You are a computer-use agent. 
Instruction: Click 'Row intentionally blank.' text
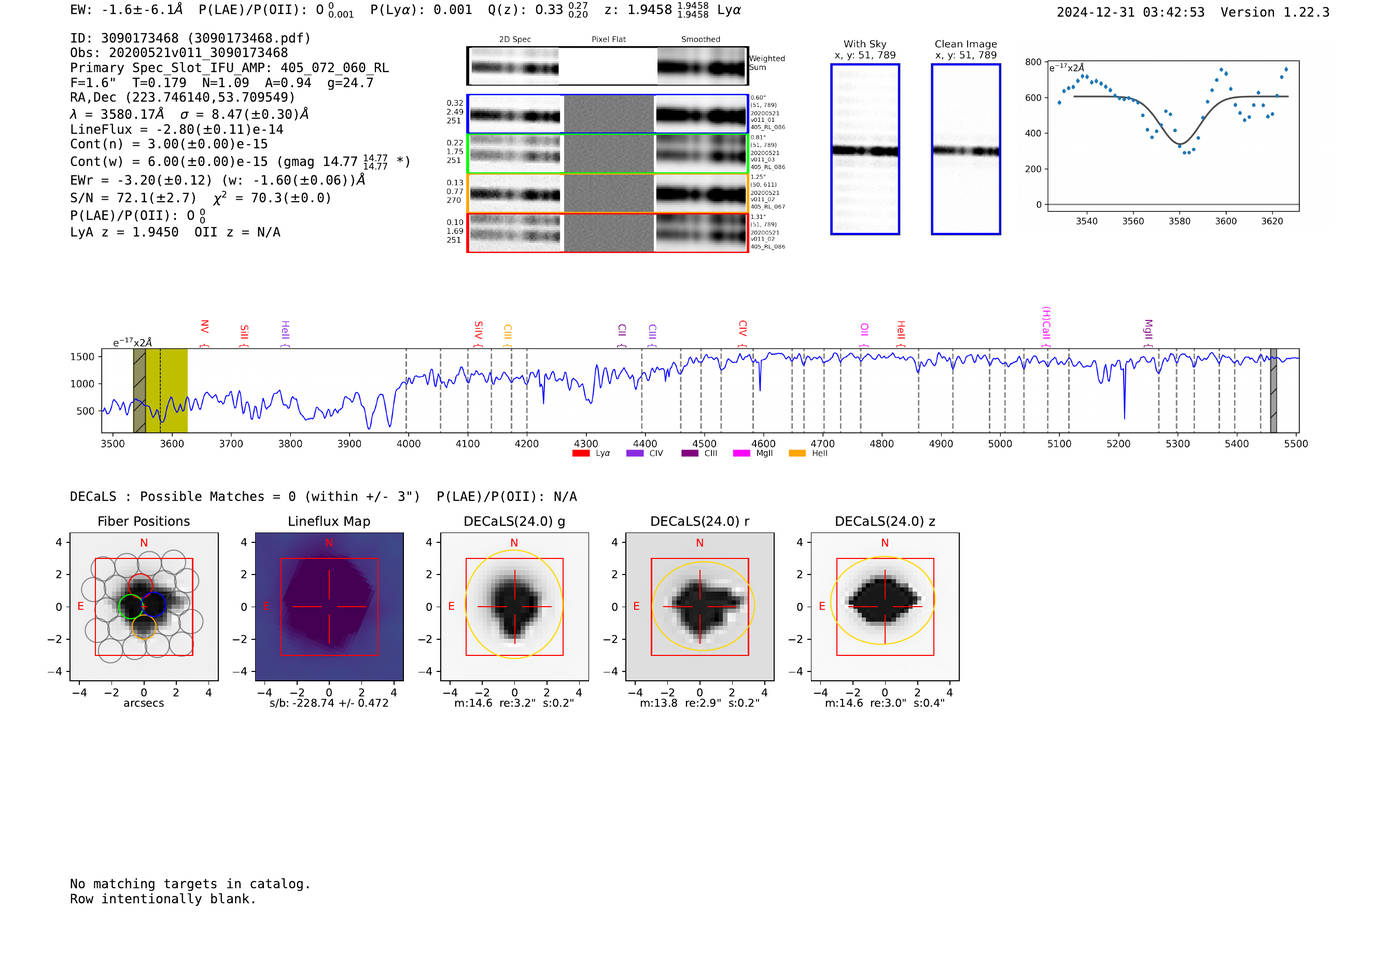(x=163, y=899)
